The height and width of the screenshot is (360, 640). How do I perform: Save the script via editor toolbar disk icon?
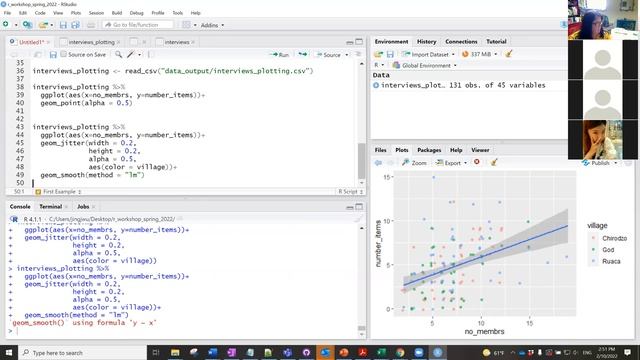pyautogui.click(x=53, y=54)
